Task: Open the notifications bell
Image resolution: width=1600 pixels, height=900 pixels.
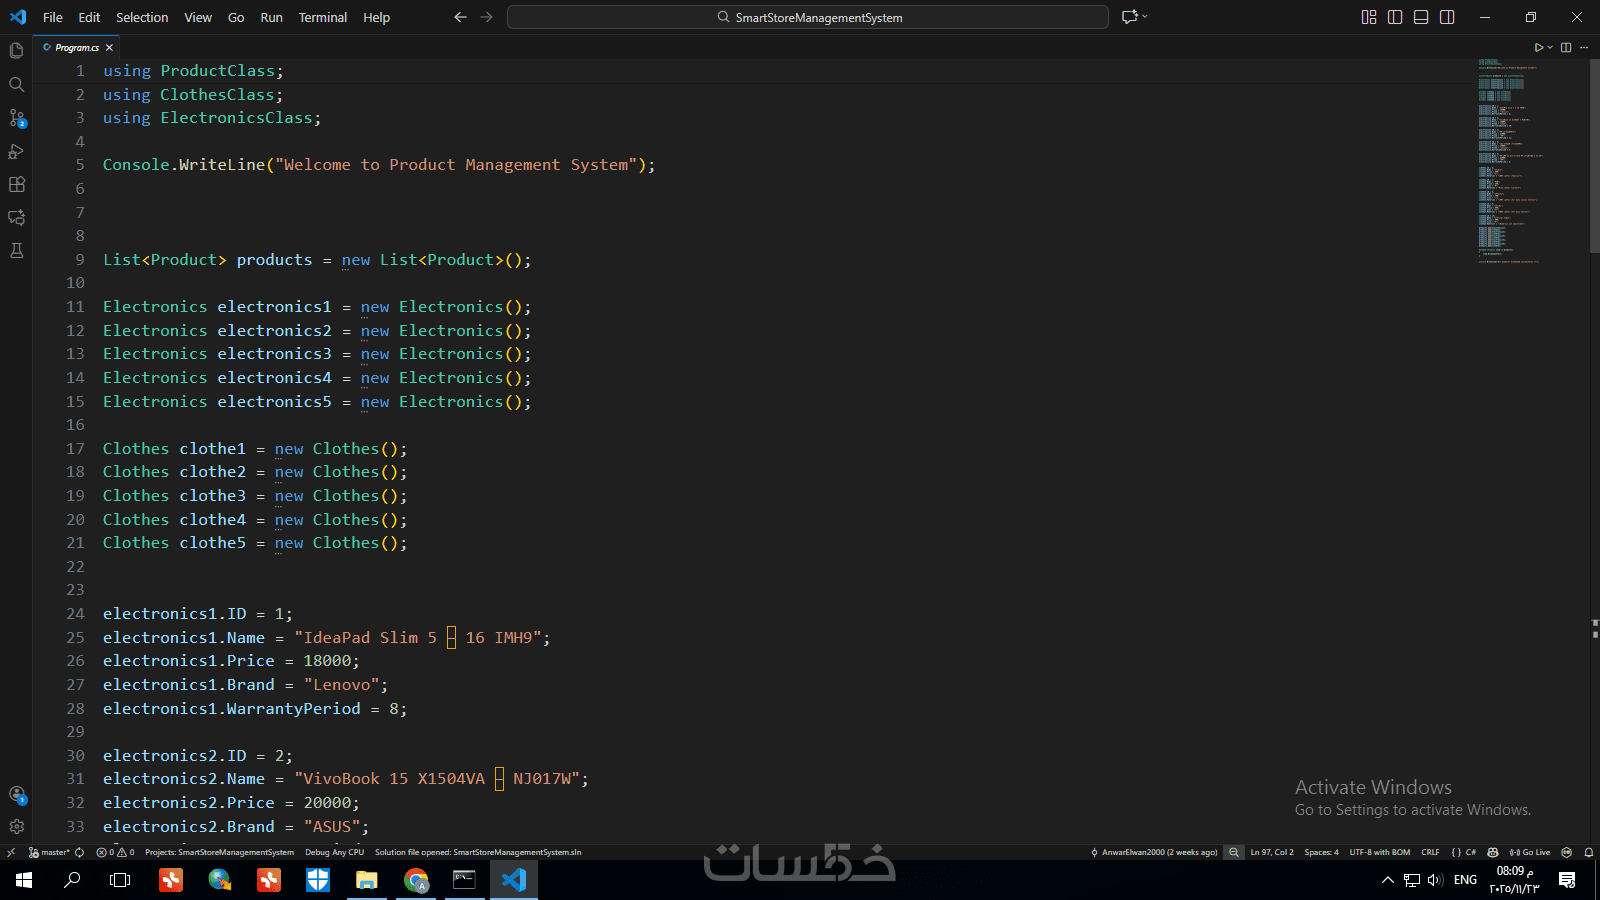Action: point(1588,852)
